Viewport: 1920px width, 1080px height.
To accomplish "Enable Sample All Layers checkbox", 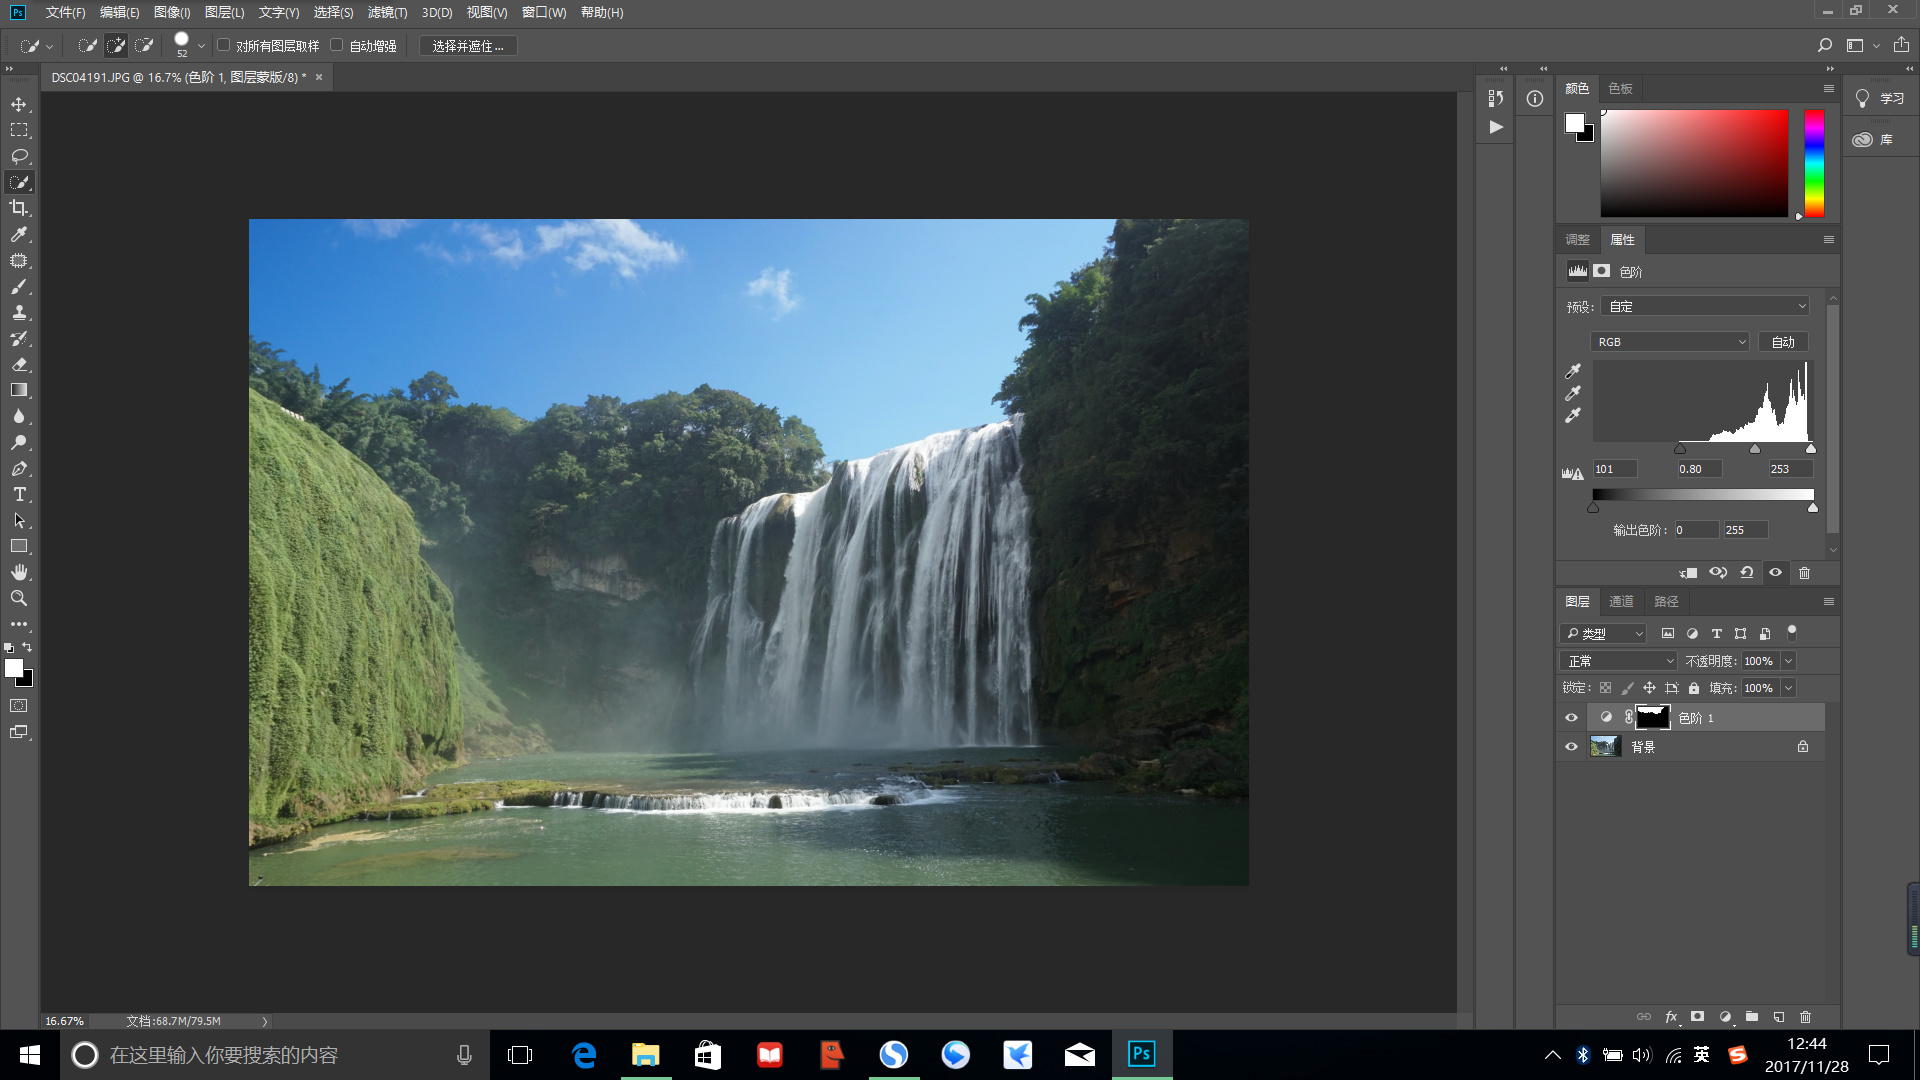I will coord(224,45).
